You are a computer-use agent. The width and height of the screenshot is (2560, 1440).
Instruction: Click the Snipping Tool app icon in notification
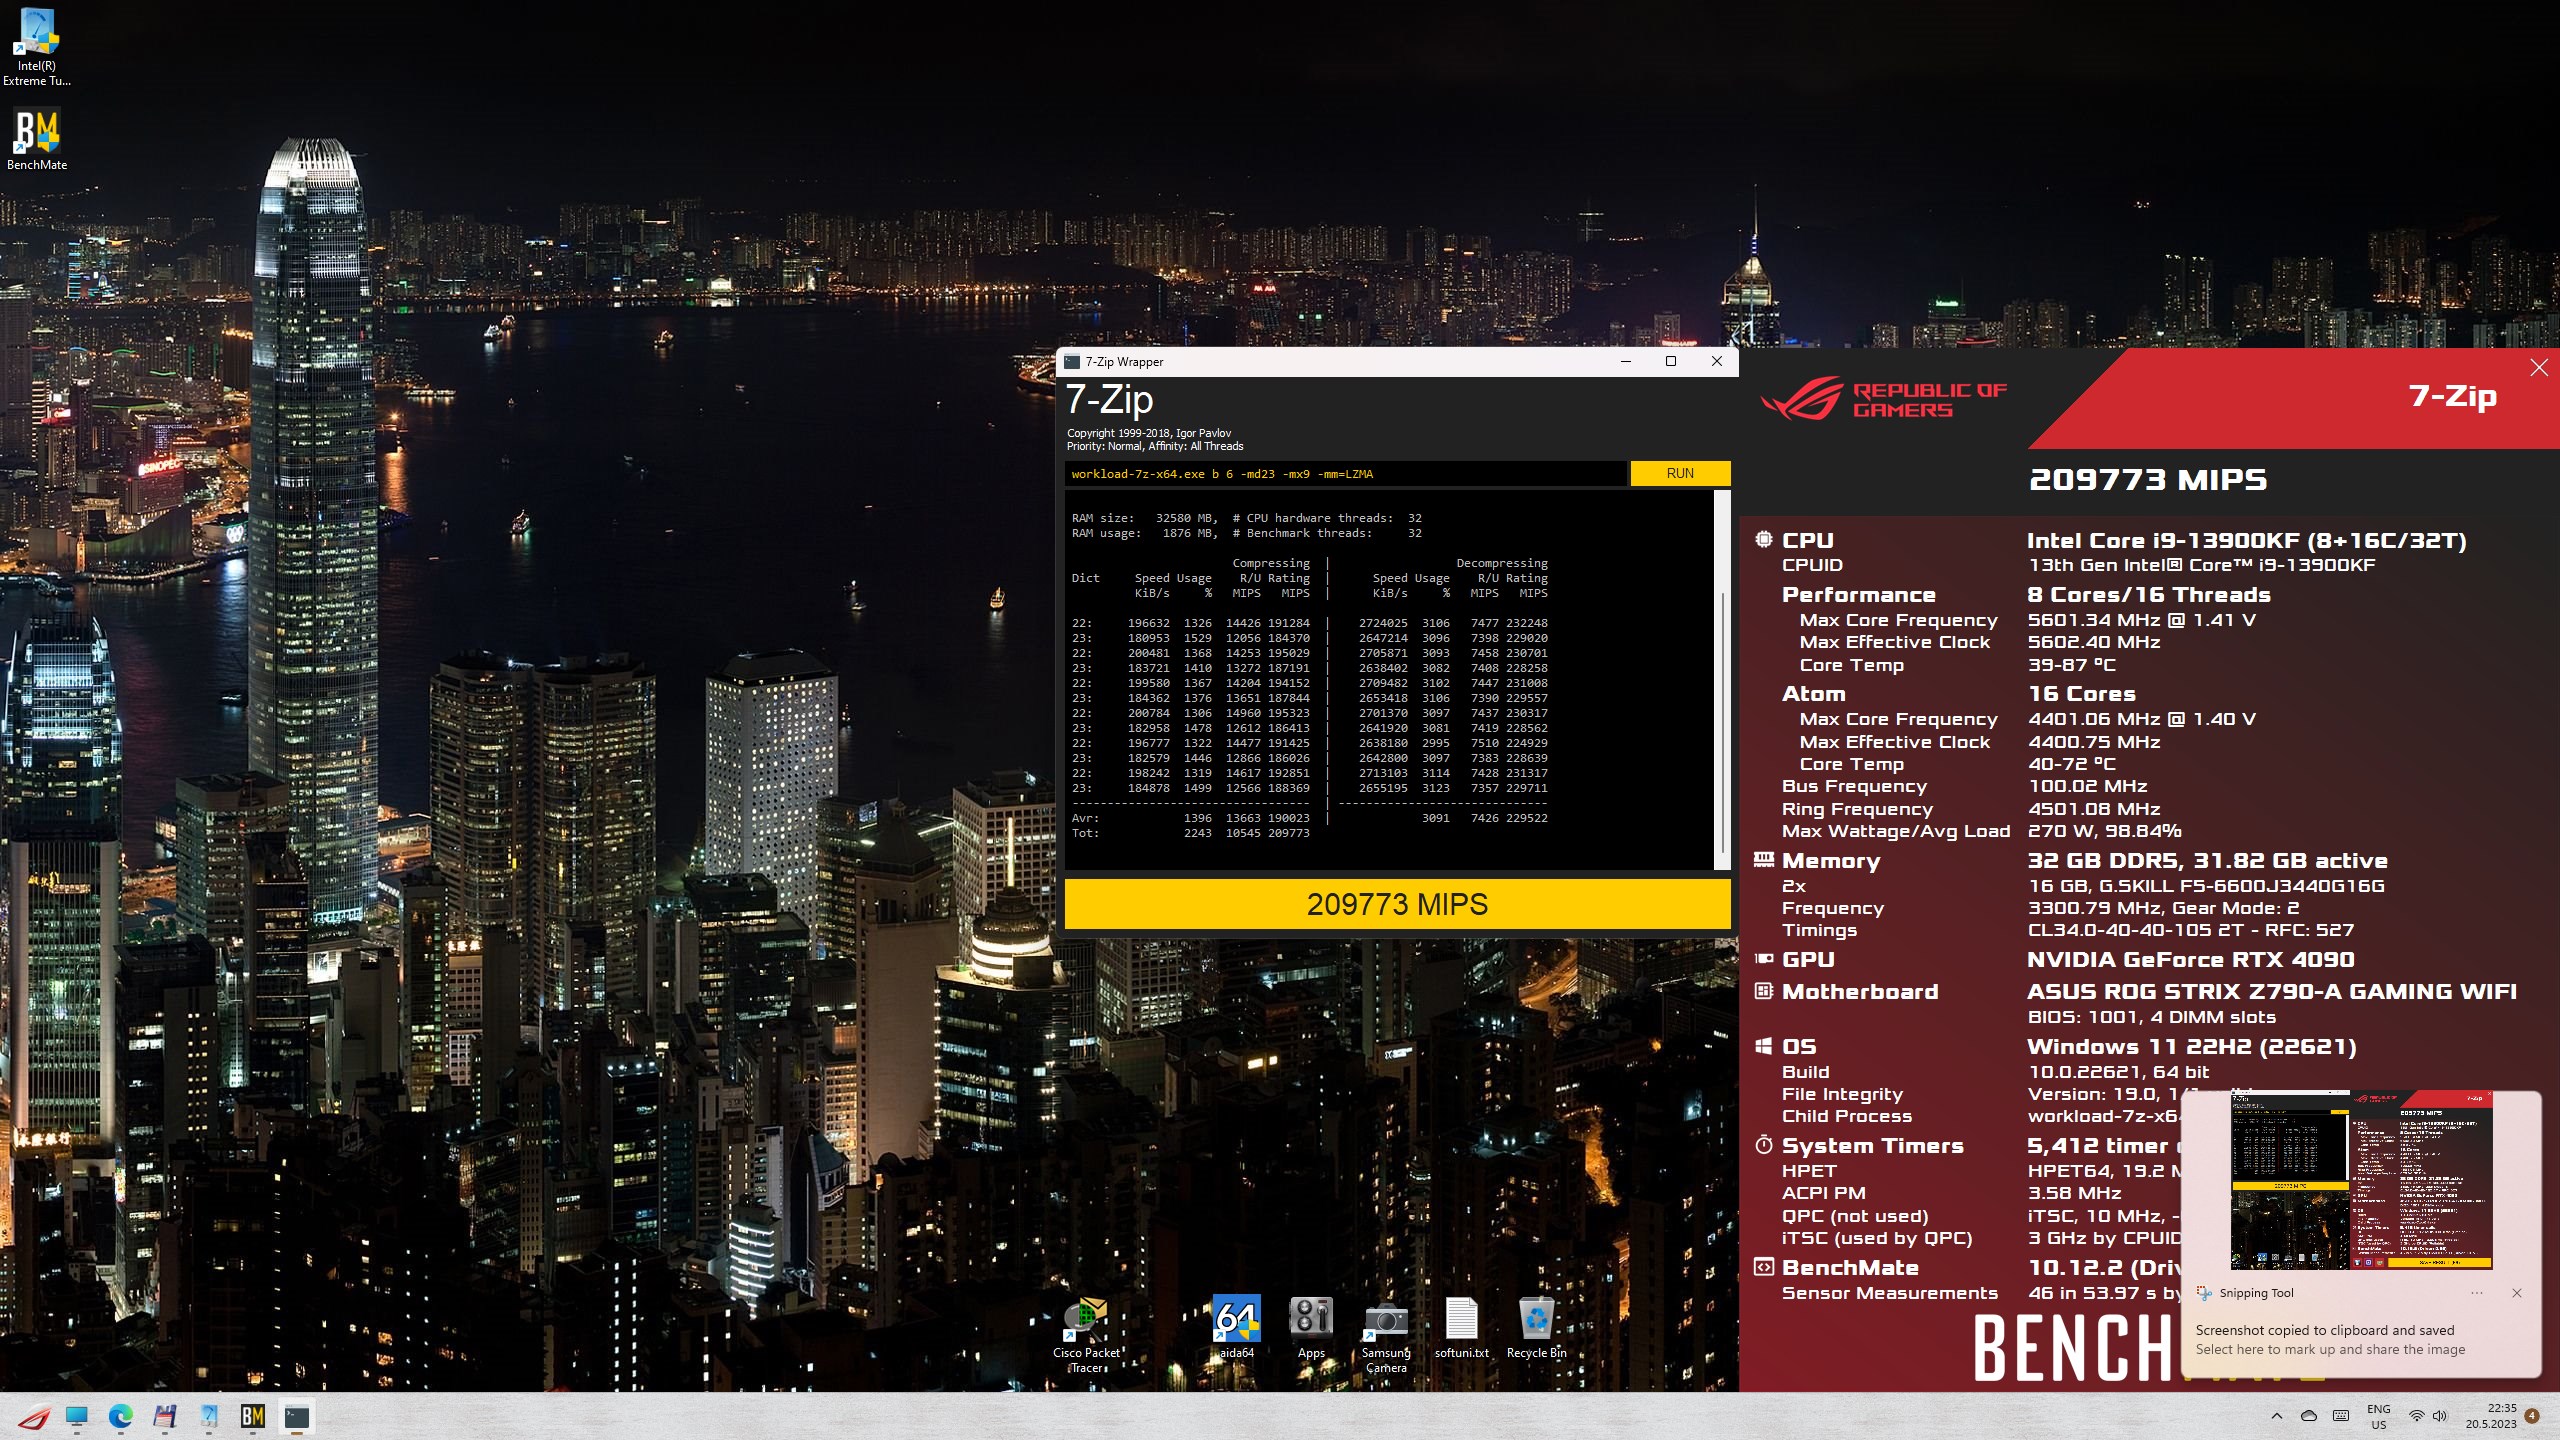pyautogui.click(x=2203, y=1293)
